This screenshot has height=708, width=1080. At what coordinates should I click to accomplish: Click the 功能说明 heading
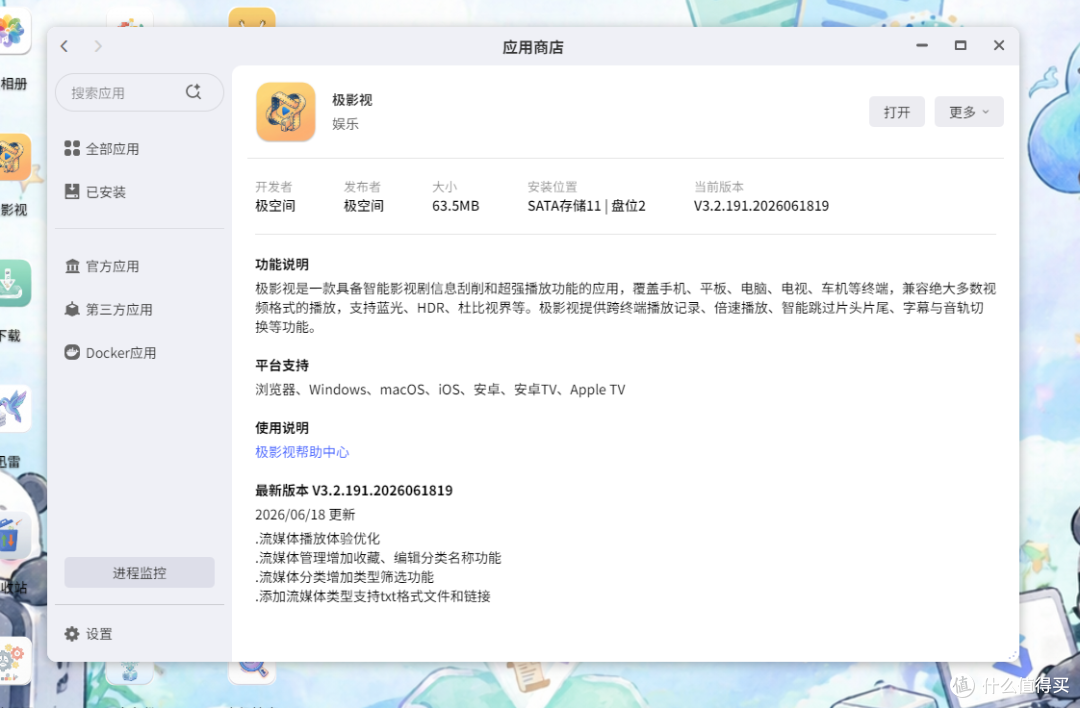(x=282, y=264)
